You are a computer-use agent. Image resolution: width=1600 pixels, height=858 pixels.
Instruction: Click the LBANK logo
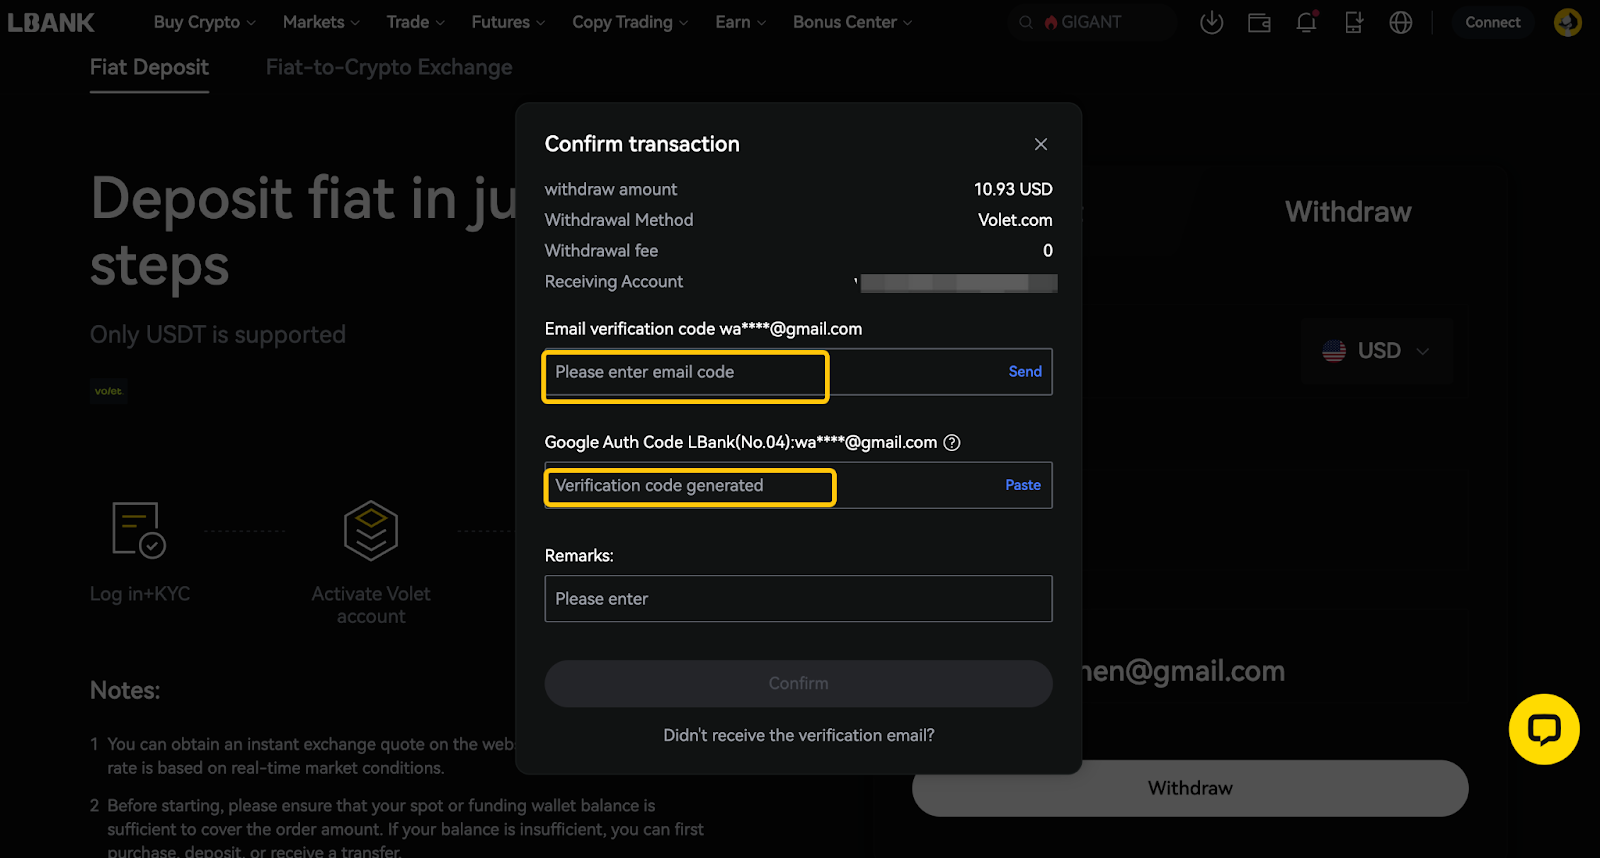[x=51, y=22]
